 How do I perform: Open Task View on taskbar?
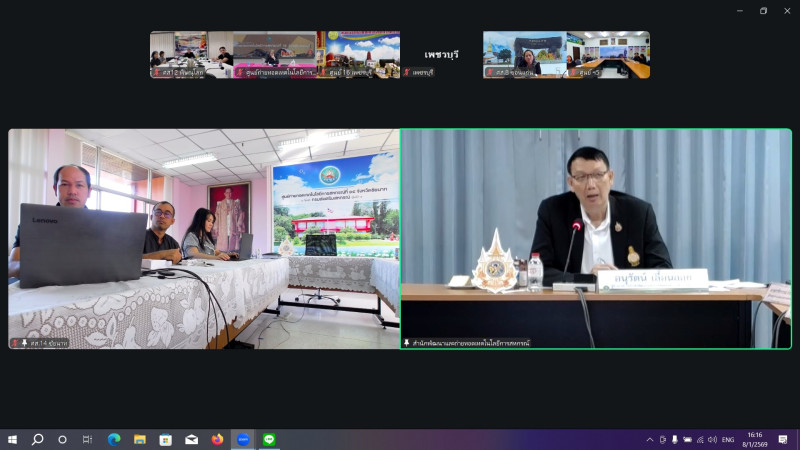[x=87, y=439]
